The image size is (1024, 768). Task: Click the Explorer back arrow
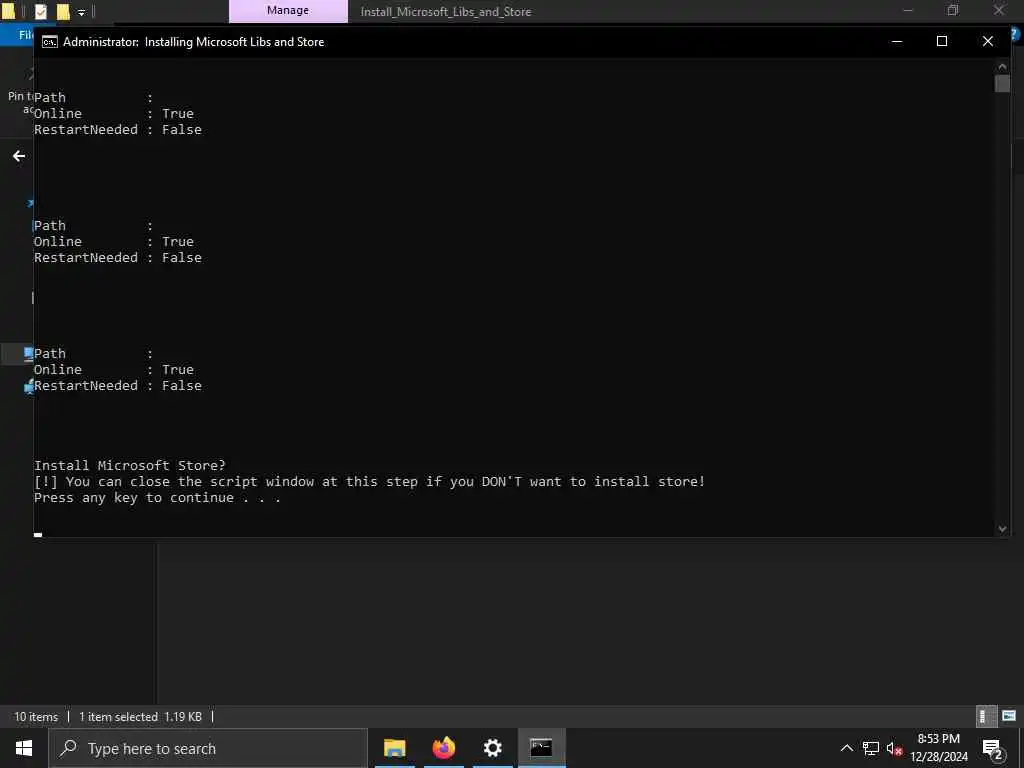19,156
